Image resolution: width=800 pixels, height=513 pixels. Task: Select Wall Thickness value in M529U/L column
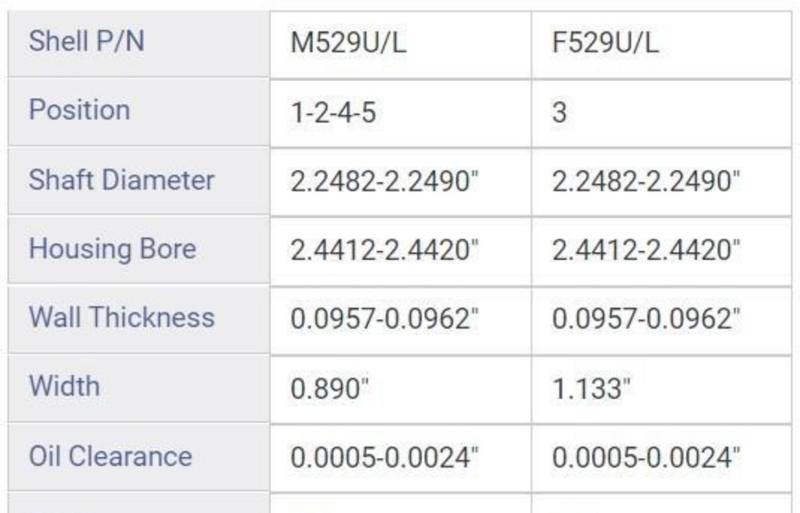pos(385,319)
